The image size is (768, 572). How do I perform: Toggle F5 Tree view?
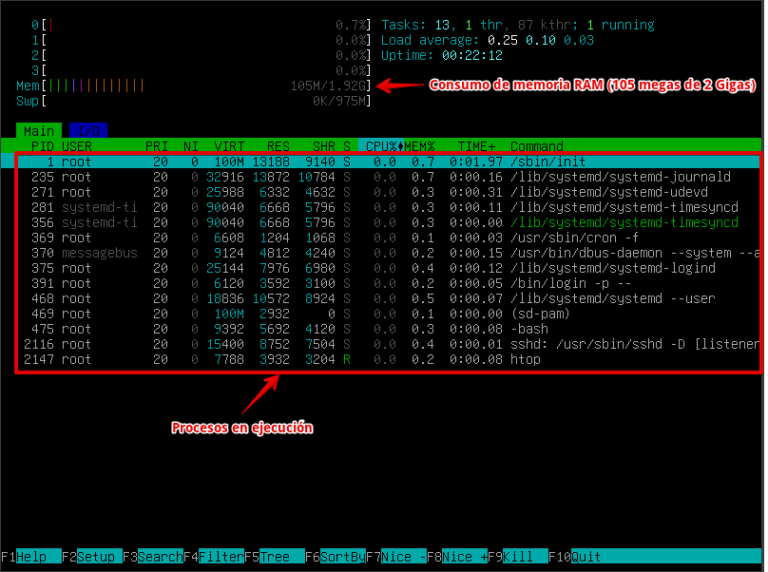(x=274, y=557)
